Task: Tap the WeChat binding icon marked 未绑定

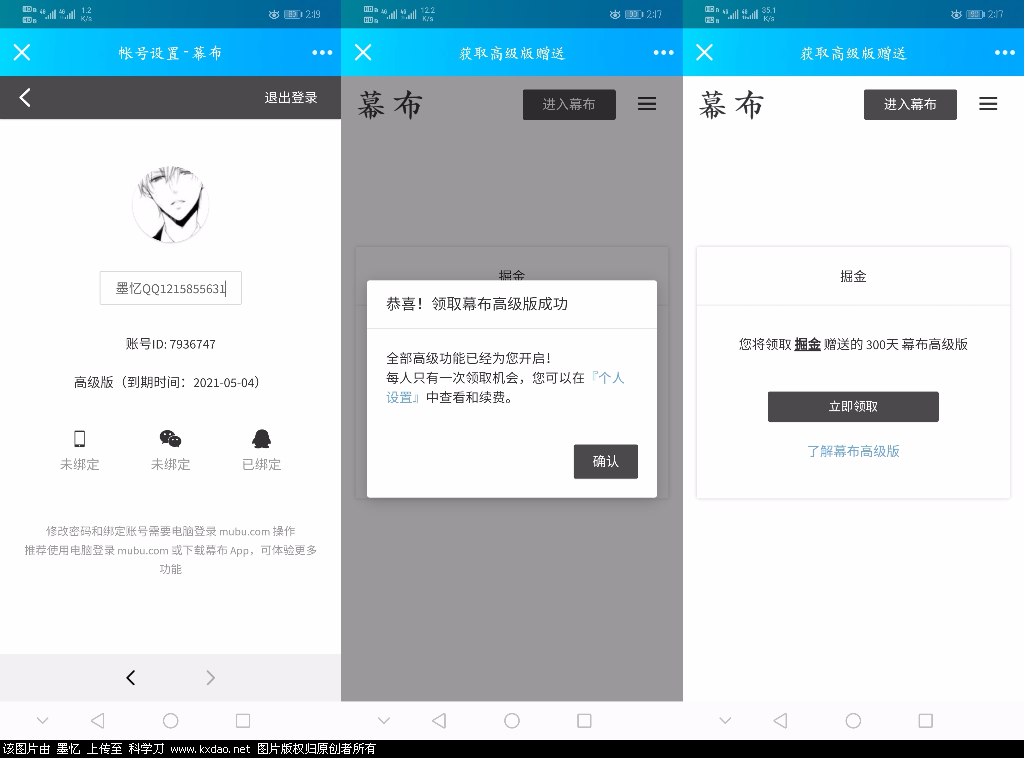Action: tap(170, 439)
